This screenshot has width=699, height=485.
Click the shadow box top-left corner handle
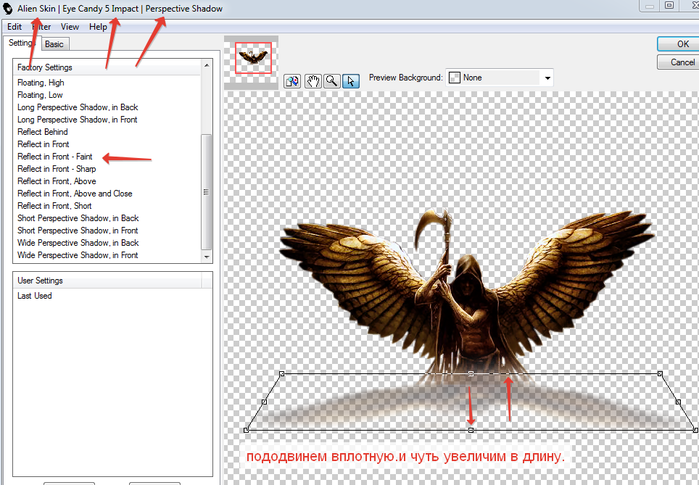click(281, 374)
